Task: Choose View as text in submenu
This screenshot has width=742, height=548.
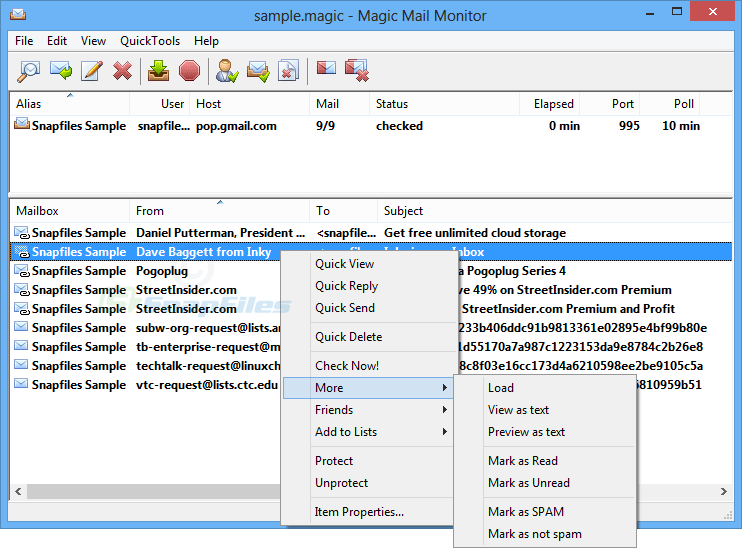Action: [x=545, y=410]
